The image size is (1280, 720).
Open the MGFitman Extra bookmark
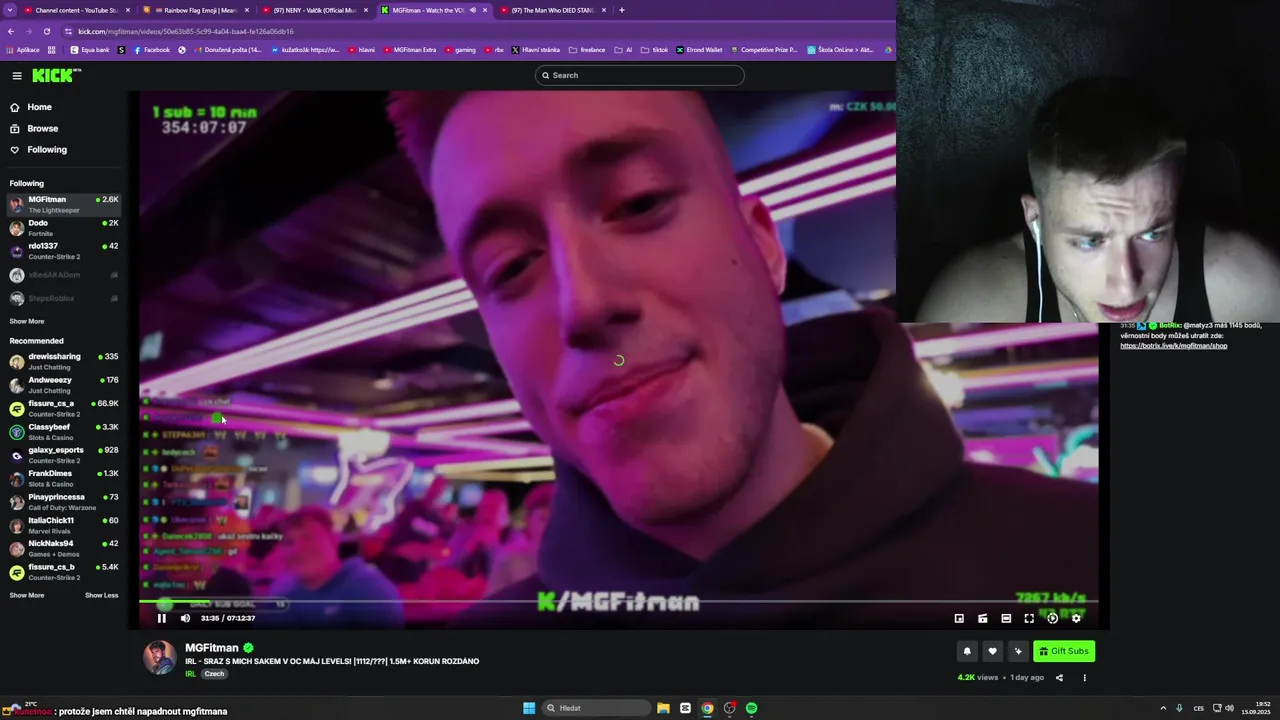pos(410,50)
